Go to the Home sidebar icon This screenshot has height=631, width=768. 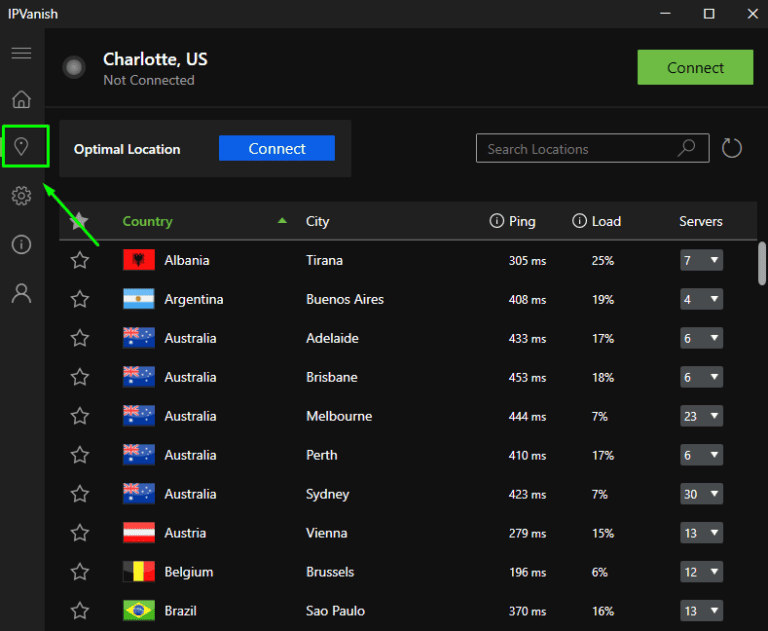[21, 99]
